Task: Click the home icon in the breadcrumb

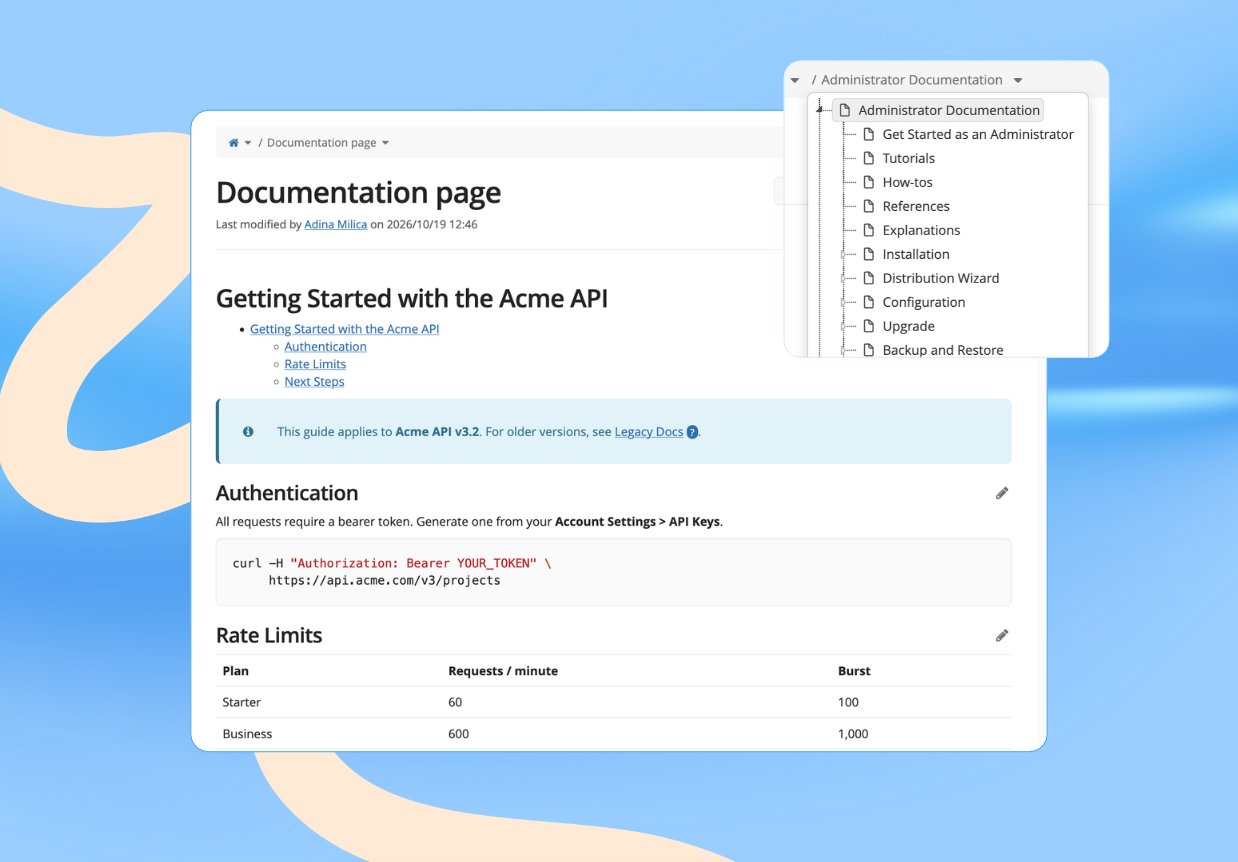Action: pos(234,143)
